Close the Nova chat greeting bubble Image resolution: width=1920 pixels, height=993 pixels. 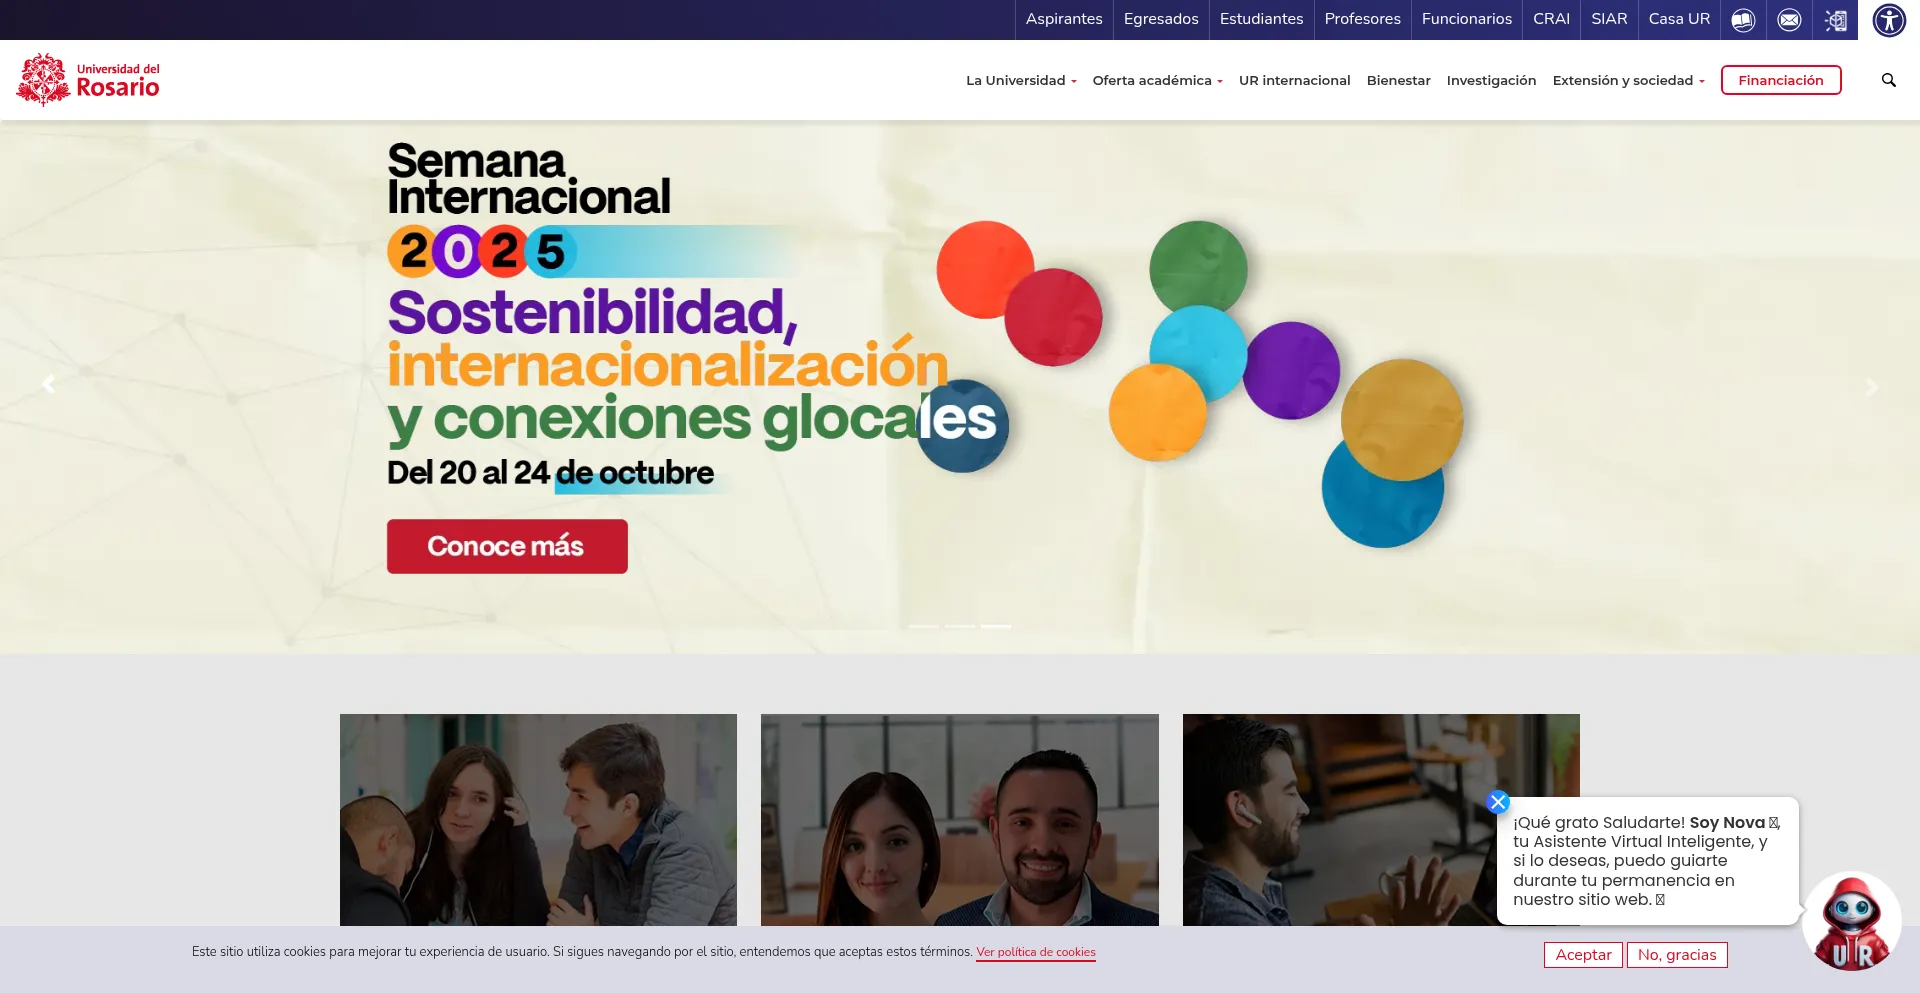click(1497, 802)
